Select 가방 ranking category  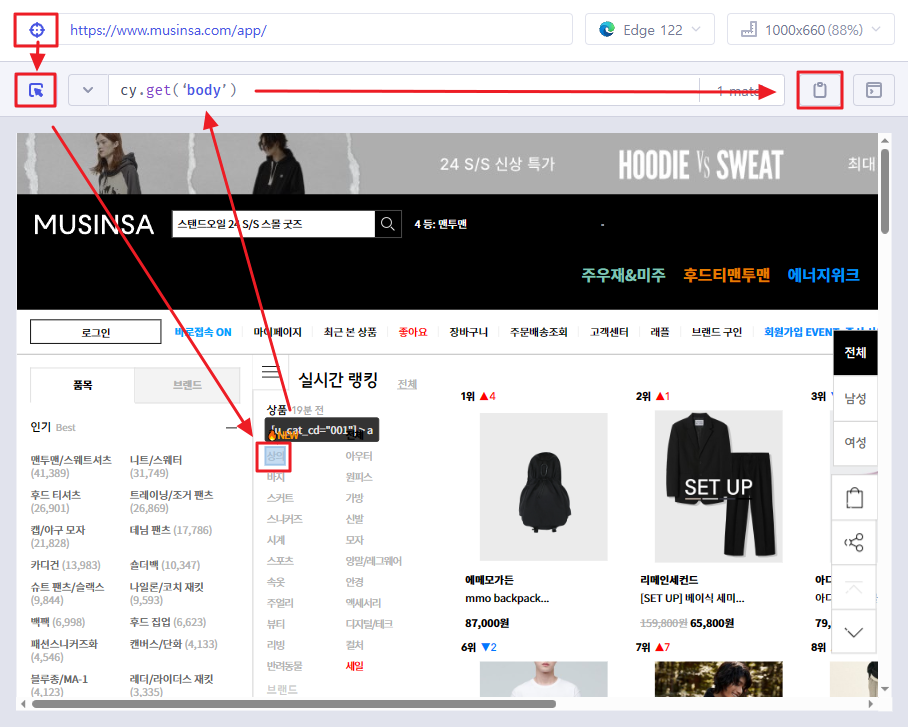tap(354, 498)
